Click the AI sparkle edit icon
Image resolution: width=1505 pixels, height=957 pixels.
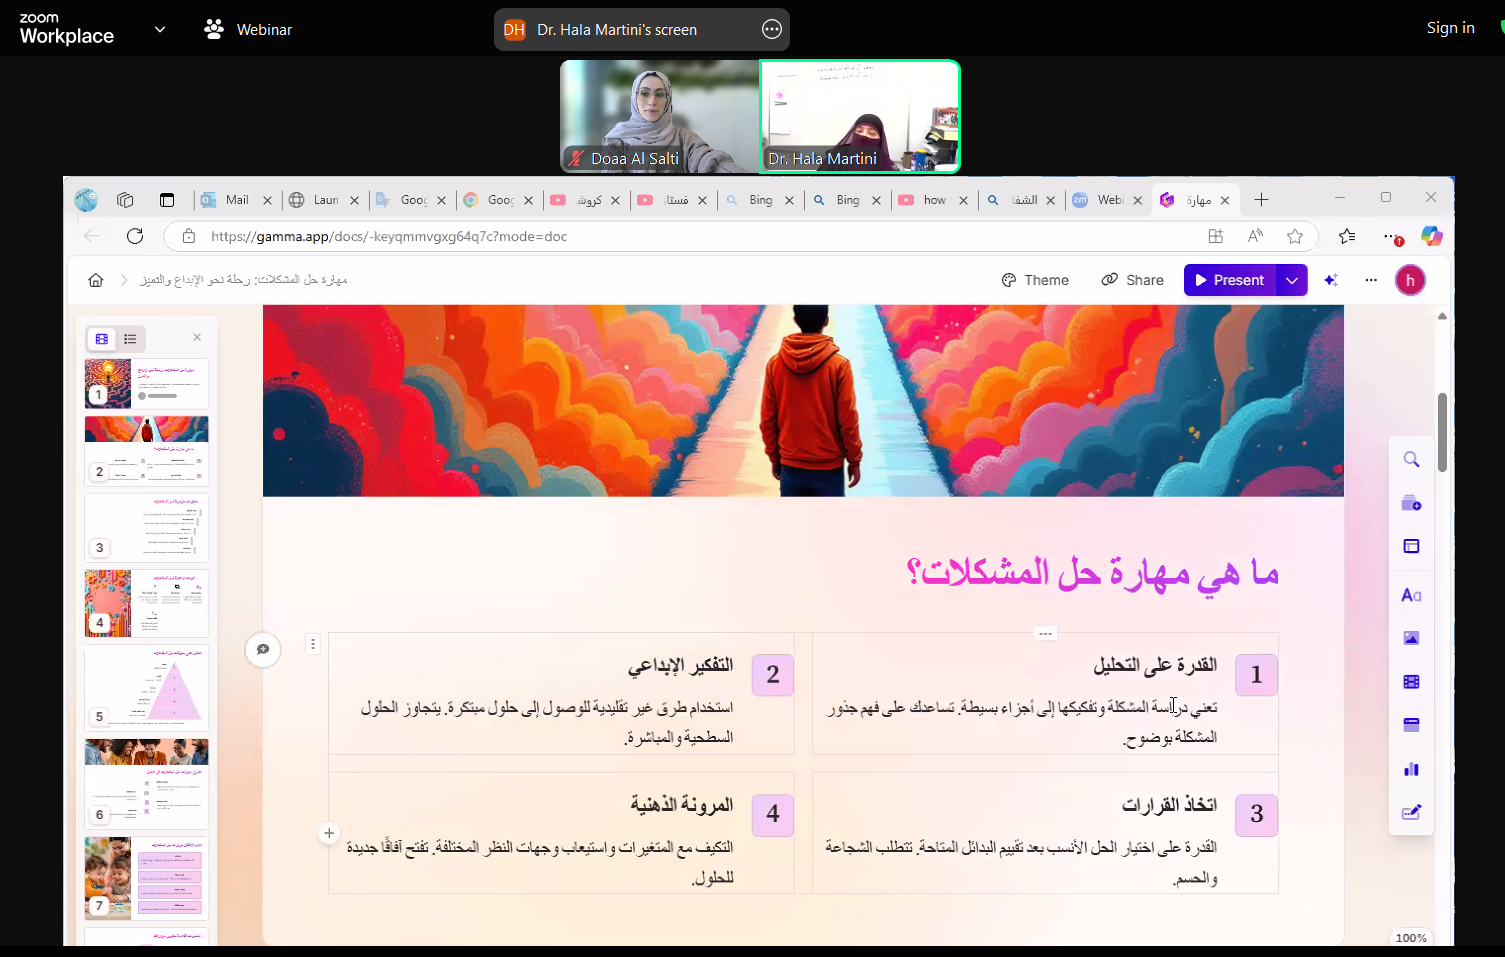pos(1331,281)
